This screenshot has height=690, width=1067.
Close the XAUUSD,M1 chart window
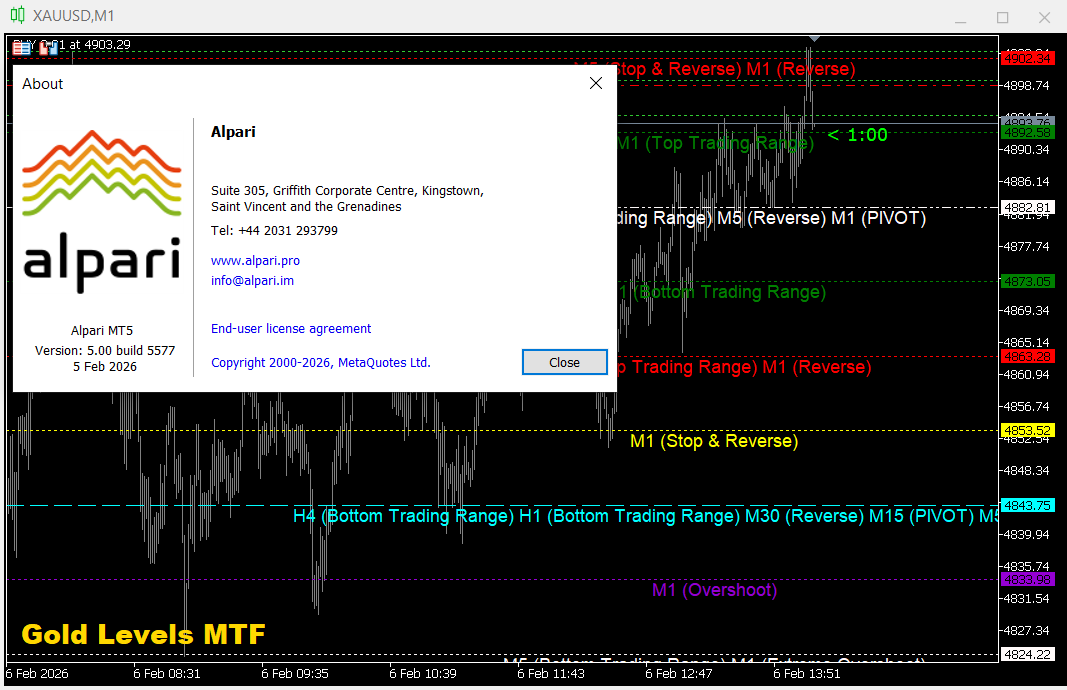coord(1045,17)
